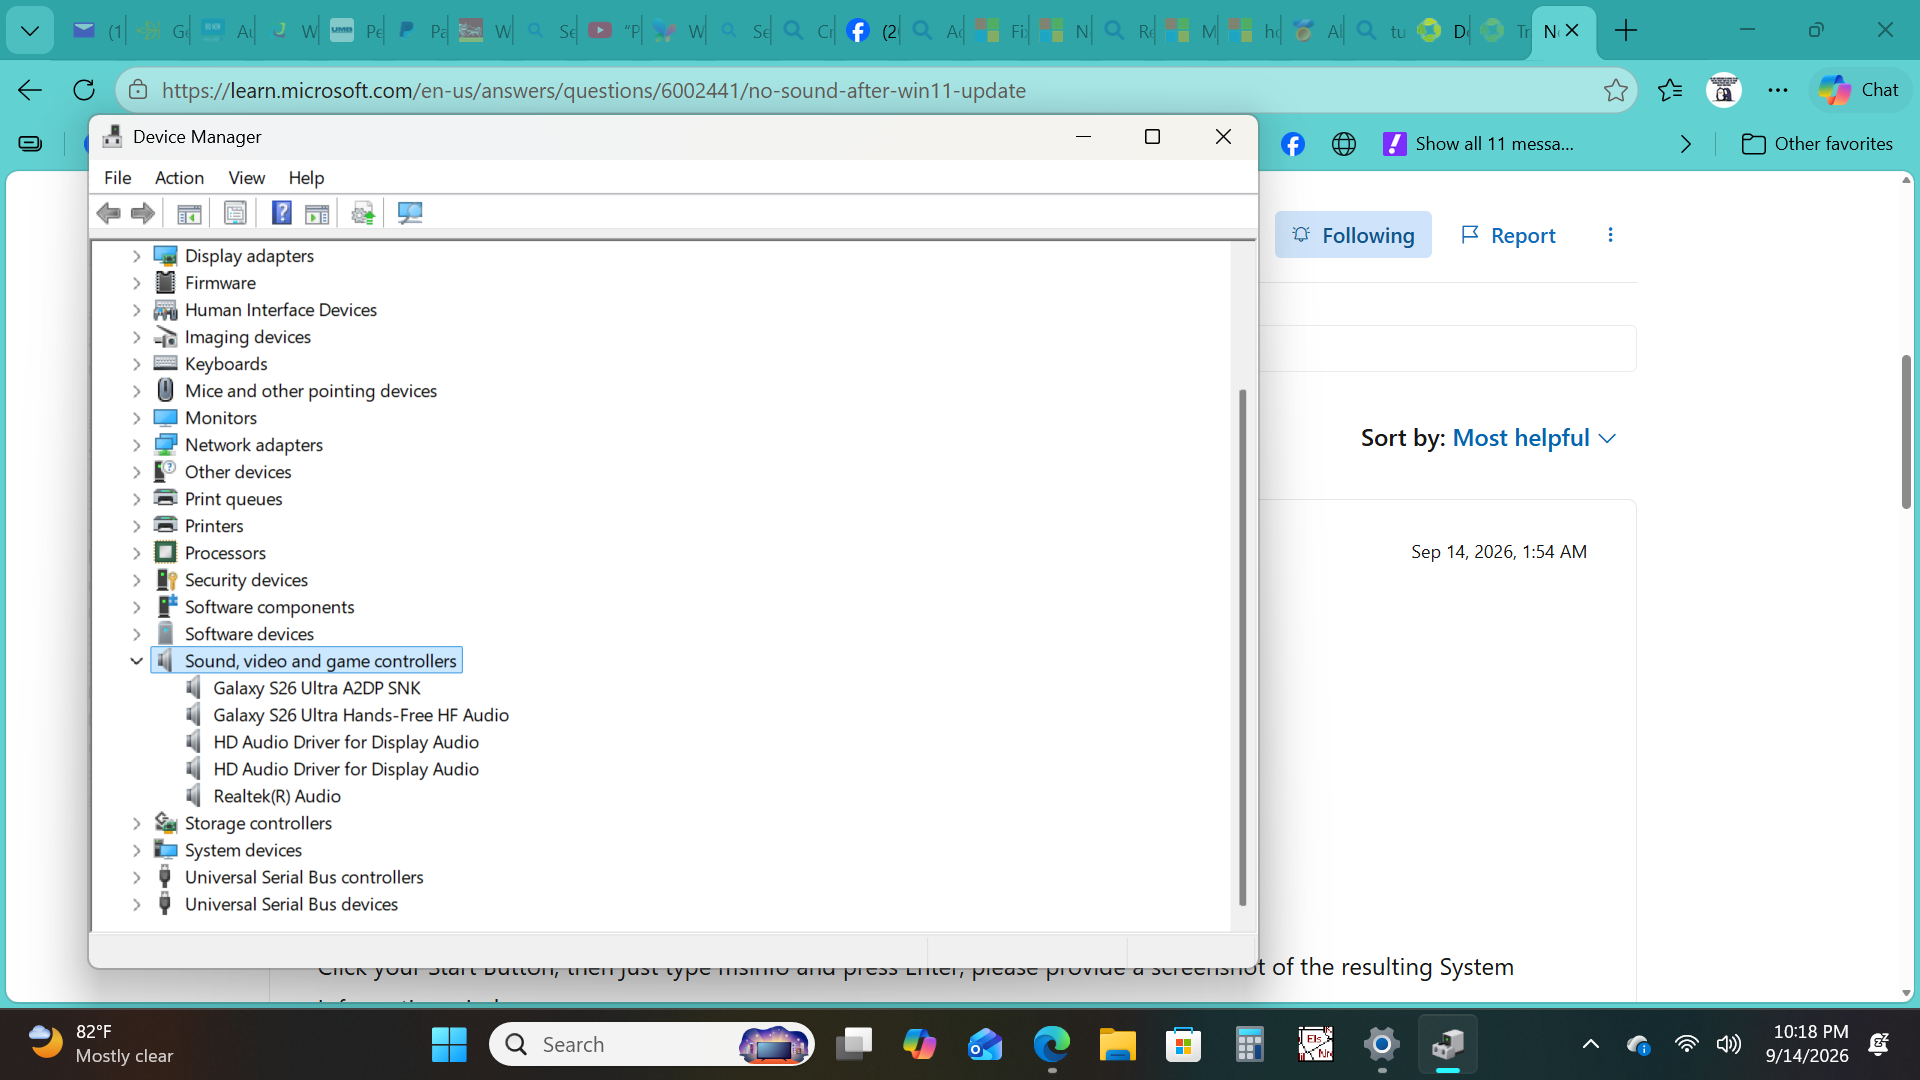Collapse Sound, video and game controllers
This screenshot has height=1080, width=1920.
click(137, 661)
